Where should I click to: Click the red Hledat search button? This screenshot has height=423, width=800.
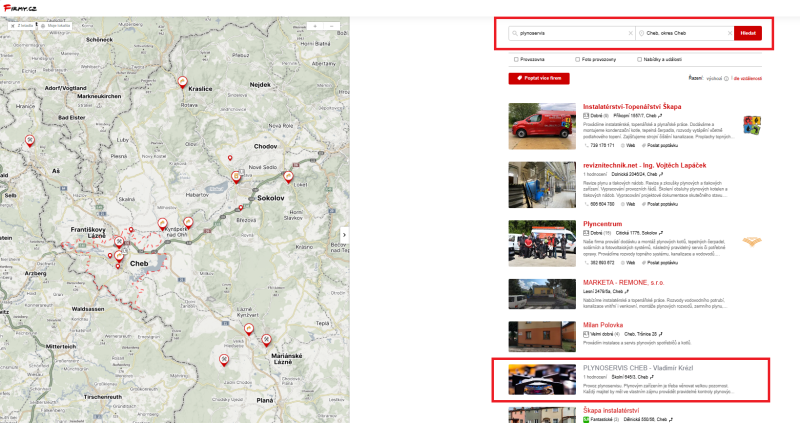tap(748, 33)
